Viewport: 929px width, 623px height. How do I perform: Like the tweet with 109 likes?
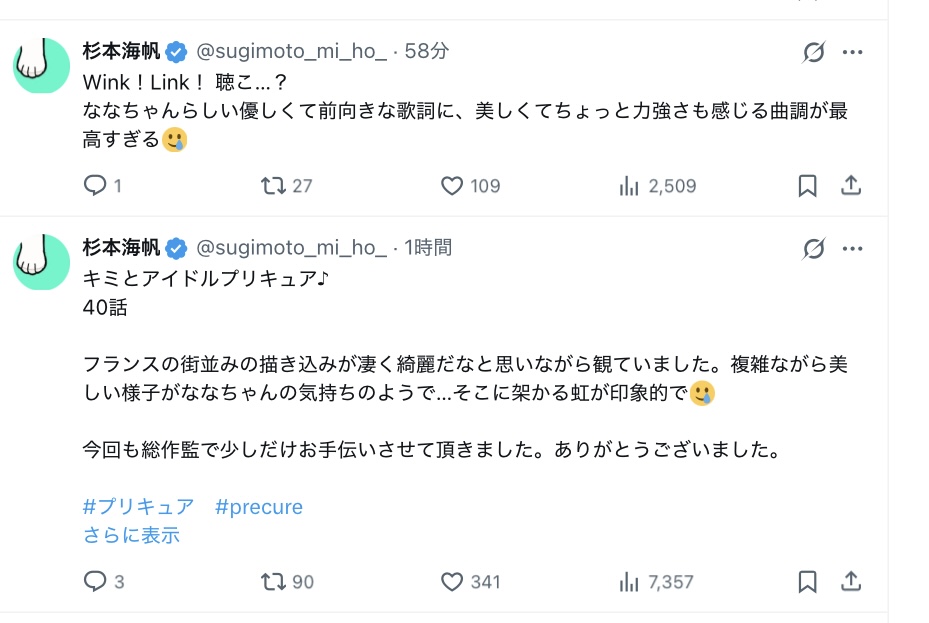(452, 186)
